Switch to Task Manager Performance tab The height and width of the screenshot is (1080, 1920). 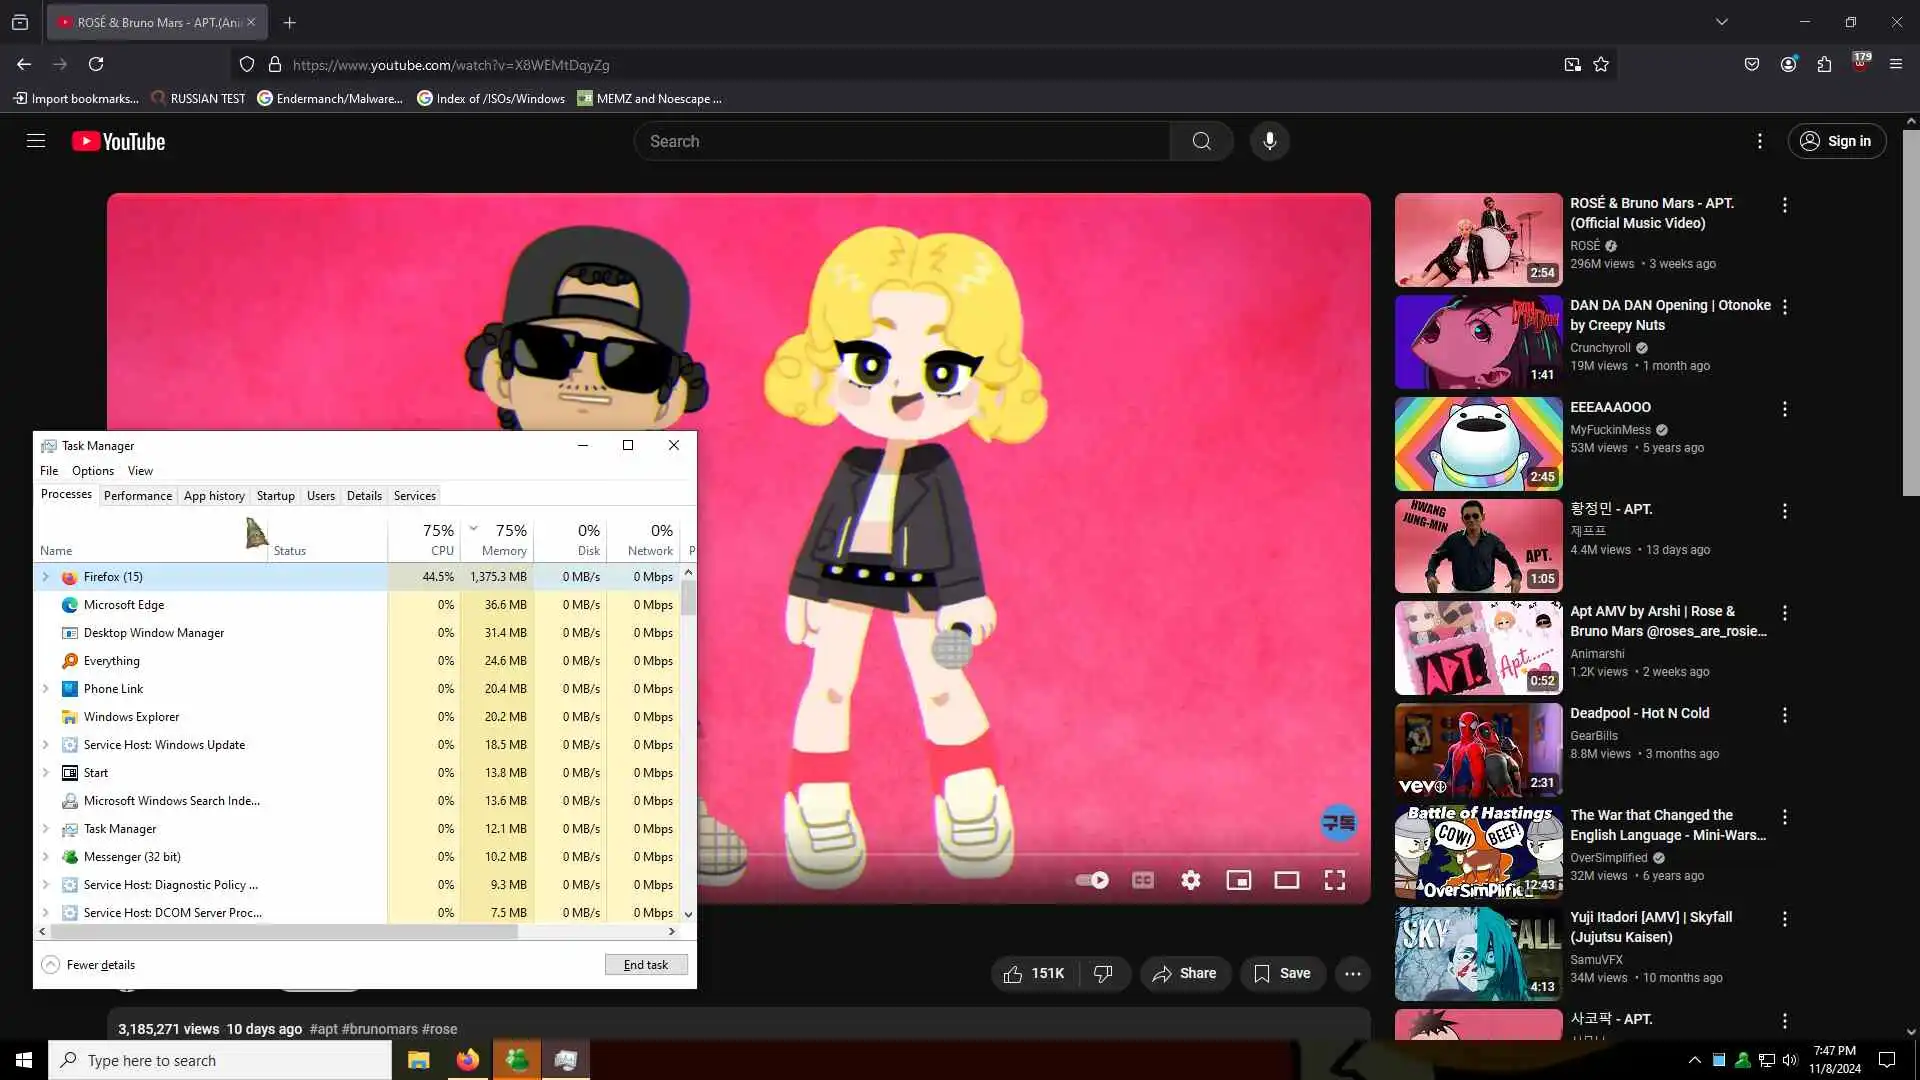coord(138,496)
